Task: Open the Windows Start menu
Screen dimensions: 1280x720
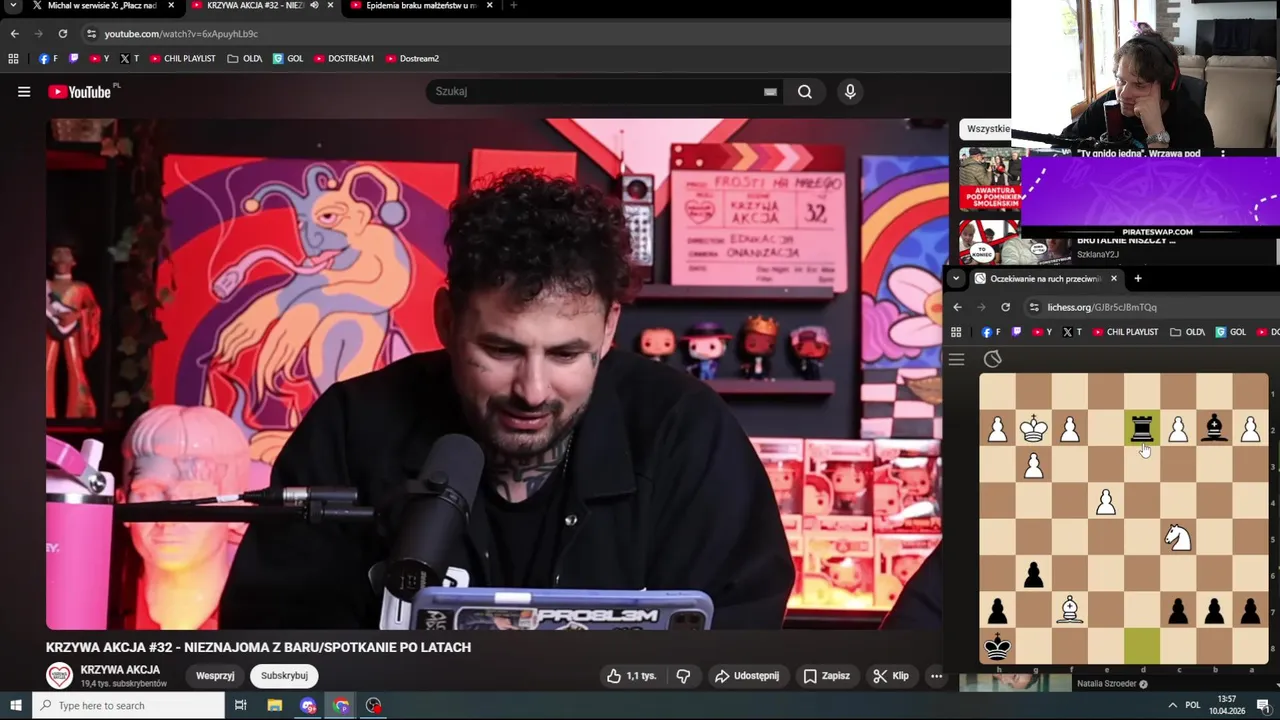Action: (x=15, y=706)
